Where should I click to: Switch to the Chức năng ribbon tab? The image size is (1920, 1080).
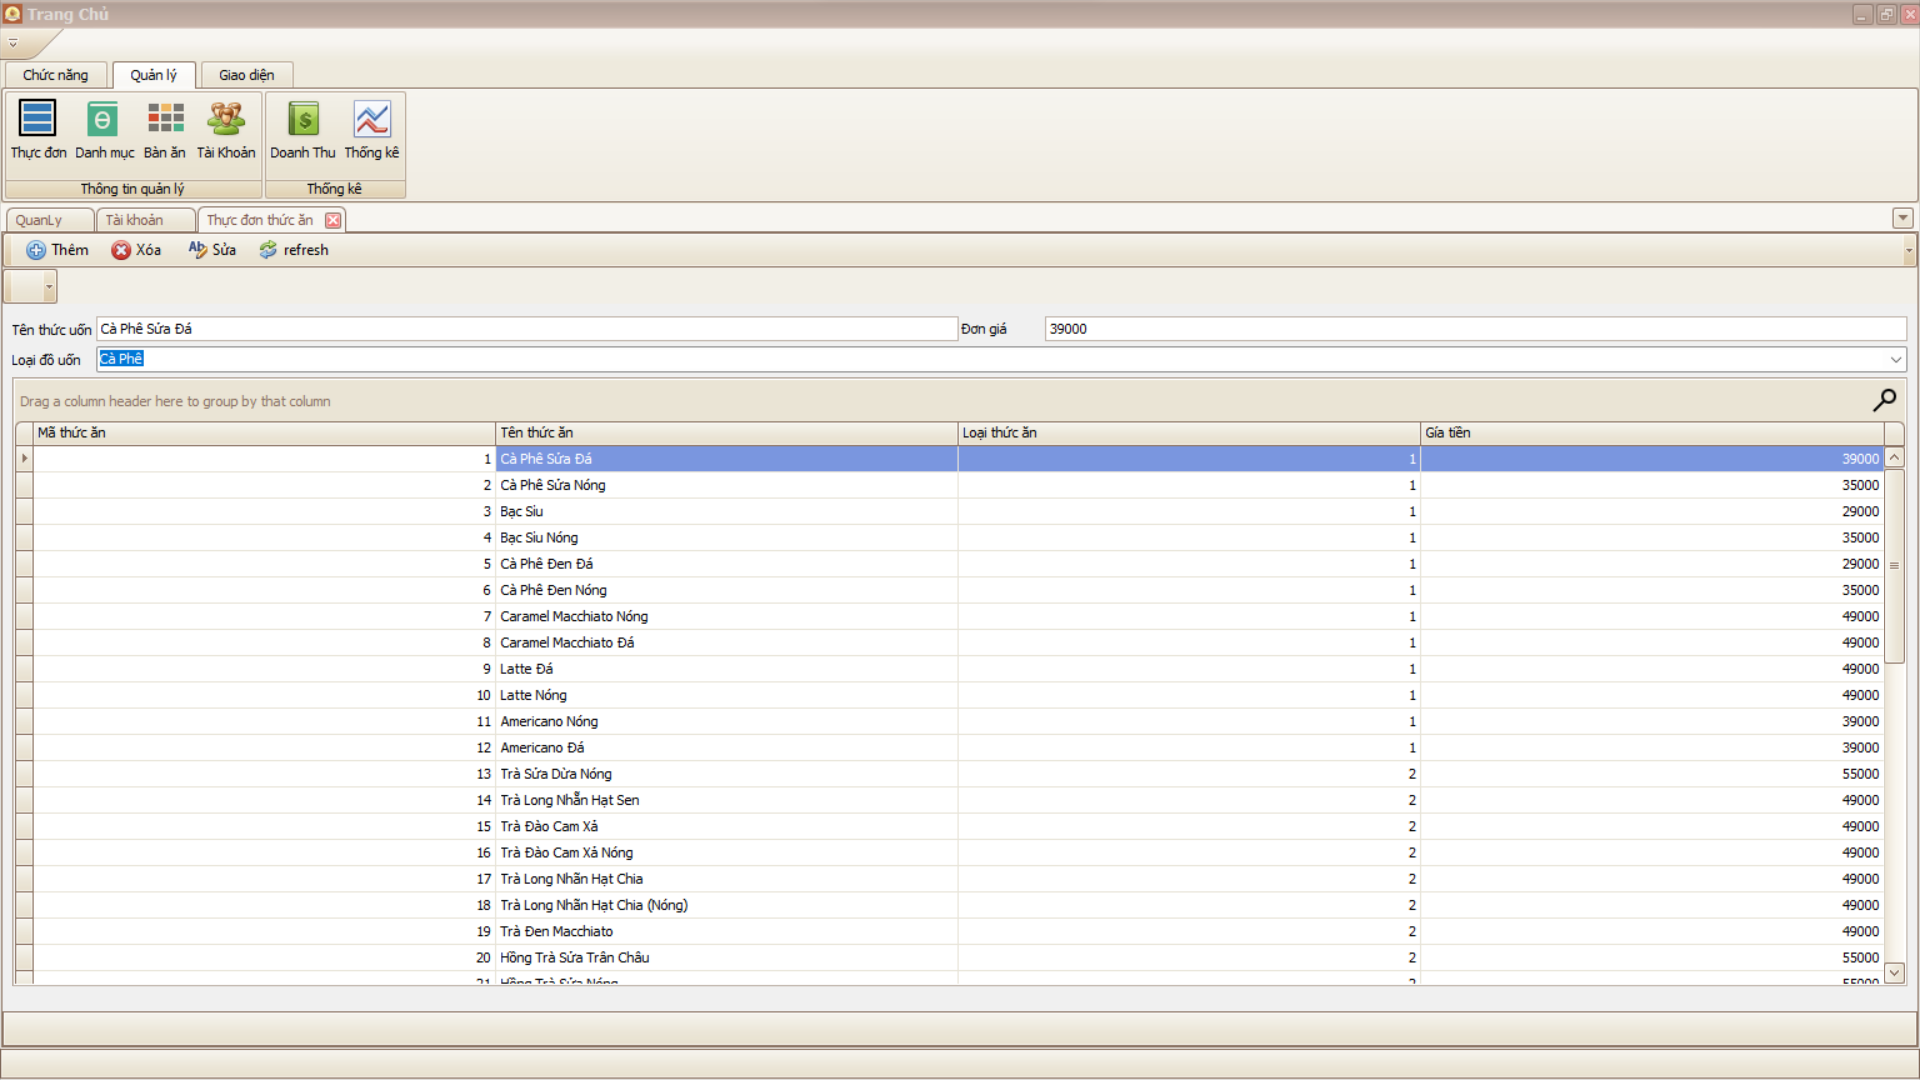pyautogui.click(x=56, y=75)
